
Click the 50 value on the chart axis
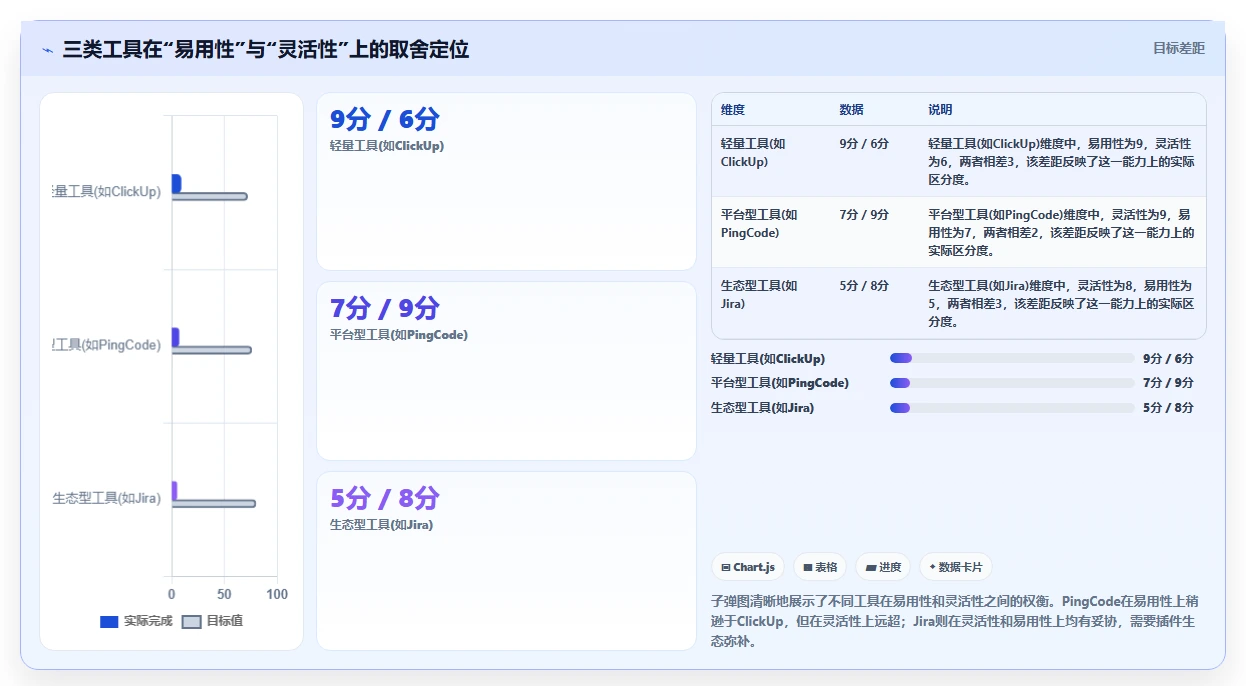tap(224, 594)
